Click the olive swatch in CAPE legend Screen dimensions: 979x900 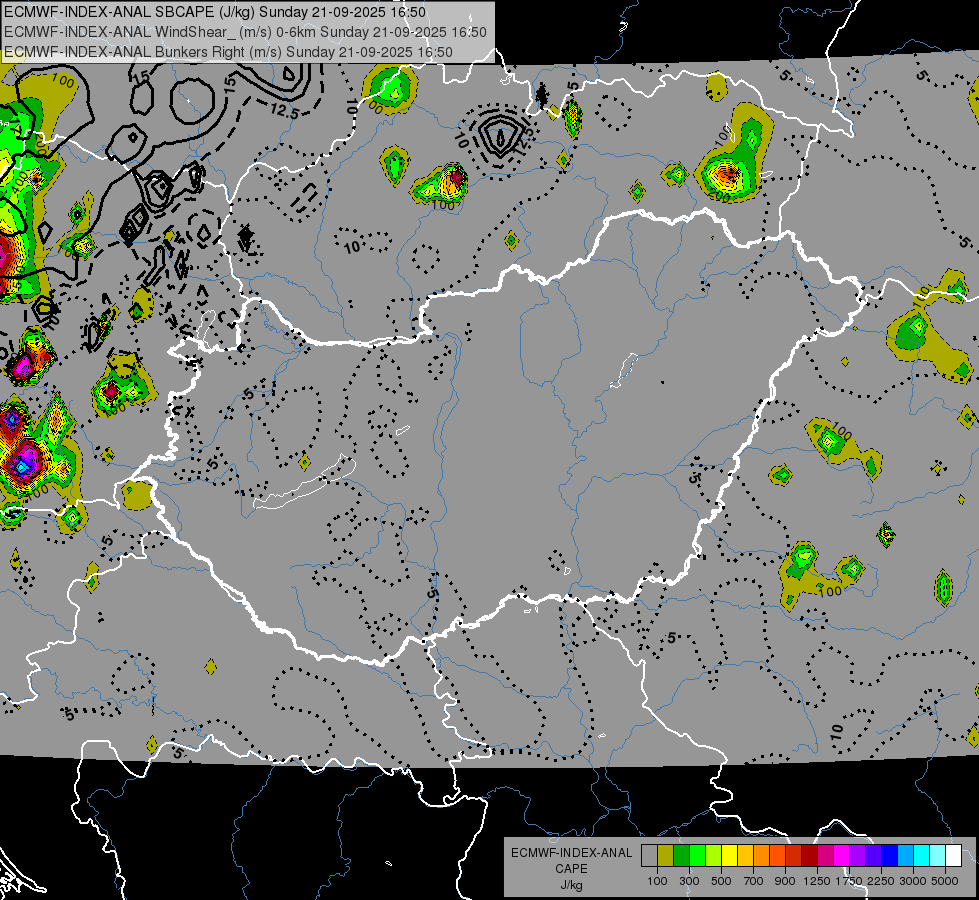pyautogui.click(x=665, y=855)
